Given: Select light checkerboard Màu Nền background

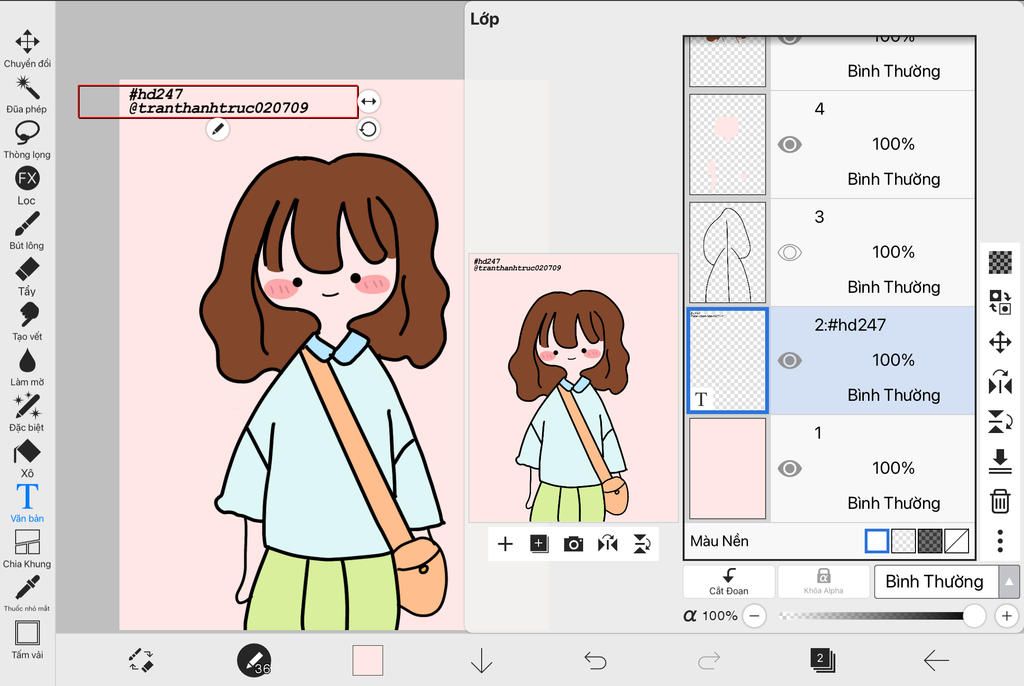Looking at the screenshot, I should click(x=903, y=541).
